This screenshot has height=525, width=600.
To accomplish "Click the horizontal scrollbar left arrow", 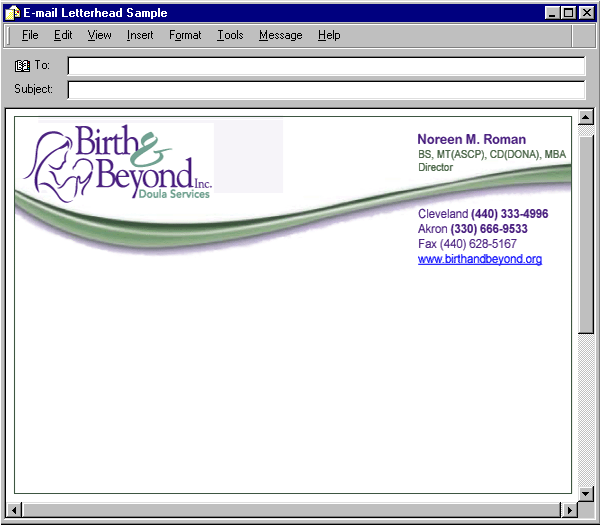I will (x=14, y=510).
